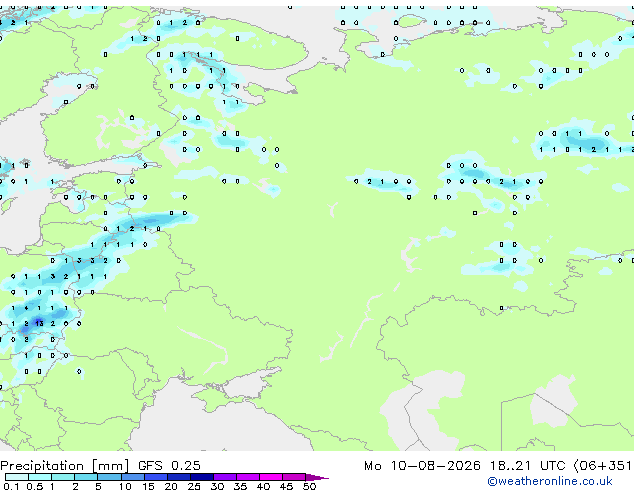Click the '18..21 UTC' time range text
The width and height of the screenshot is (634, 490).
(x=527, y=465)
